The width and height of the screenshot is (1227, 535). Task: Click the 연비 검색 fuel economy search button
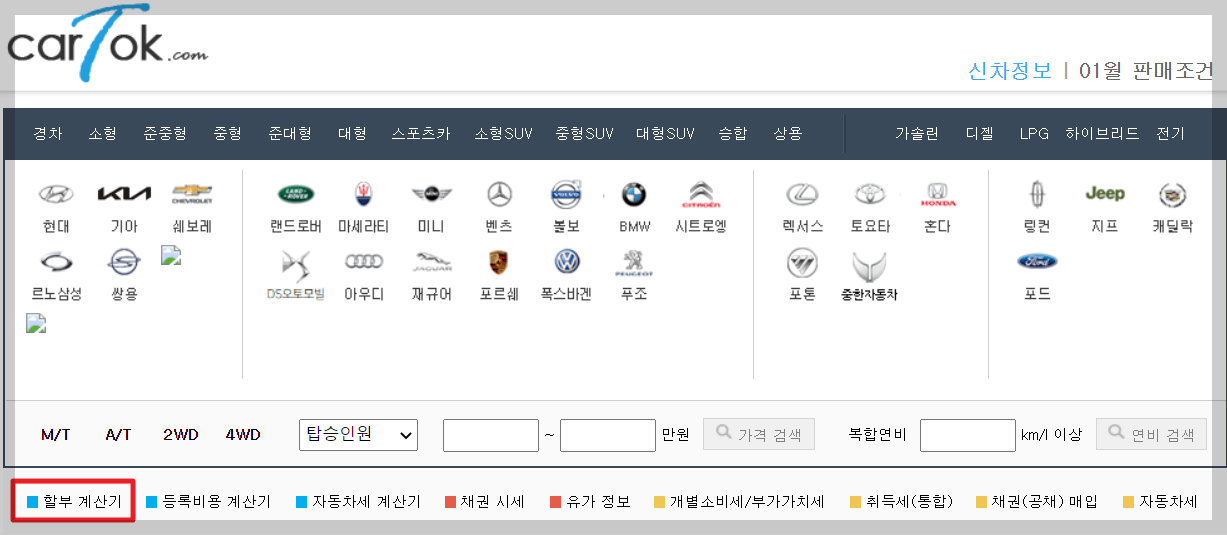click(x=1151, y=434)
